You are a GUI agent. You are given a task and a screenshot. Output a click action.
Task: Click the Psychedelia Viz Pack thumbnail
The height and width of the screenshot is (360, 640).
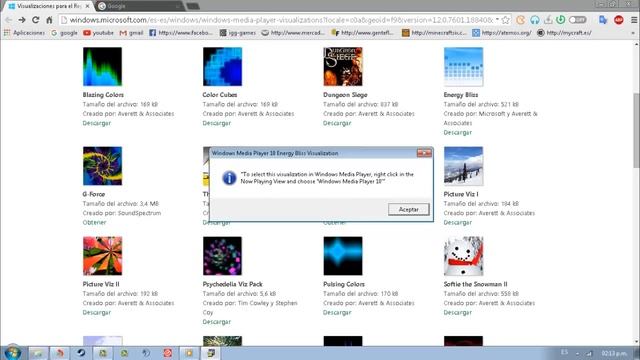coord(222,256)
